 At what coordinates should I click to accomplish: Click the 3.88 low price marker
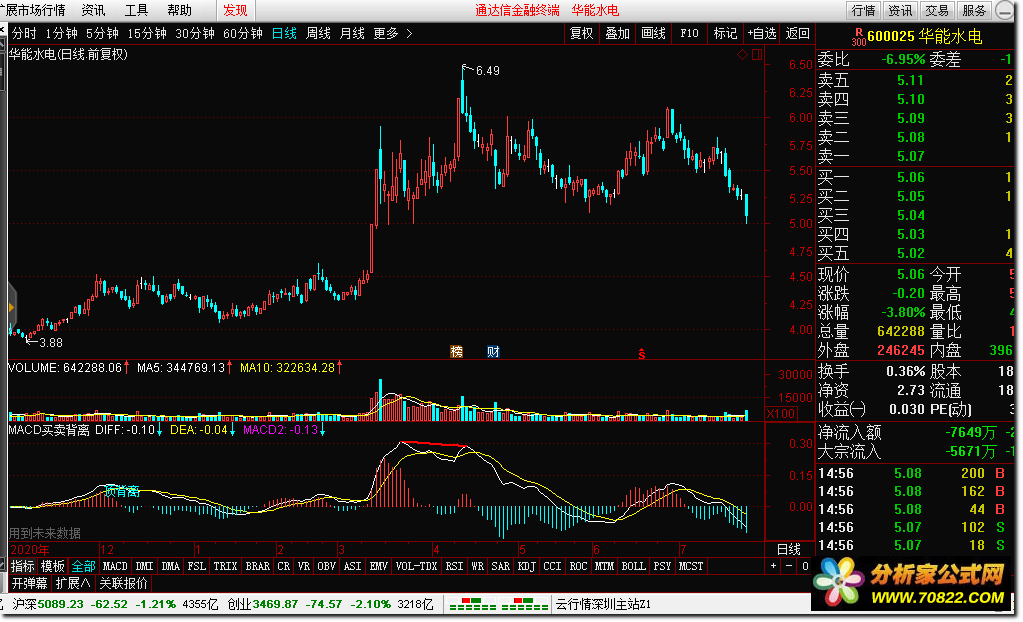click(51, 343)
